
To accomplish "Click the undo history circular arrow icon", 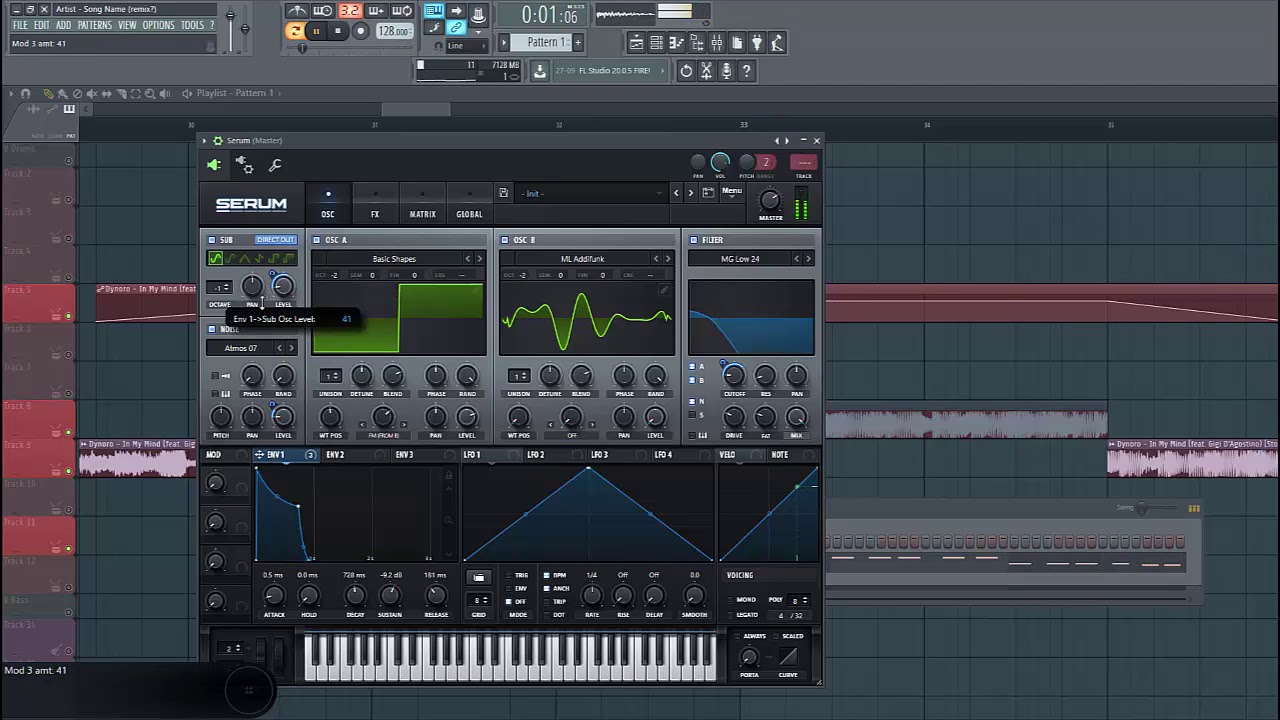I will pyautogui.click(x=686, y=70).
